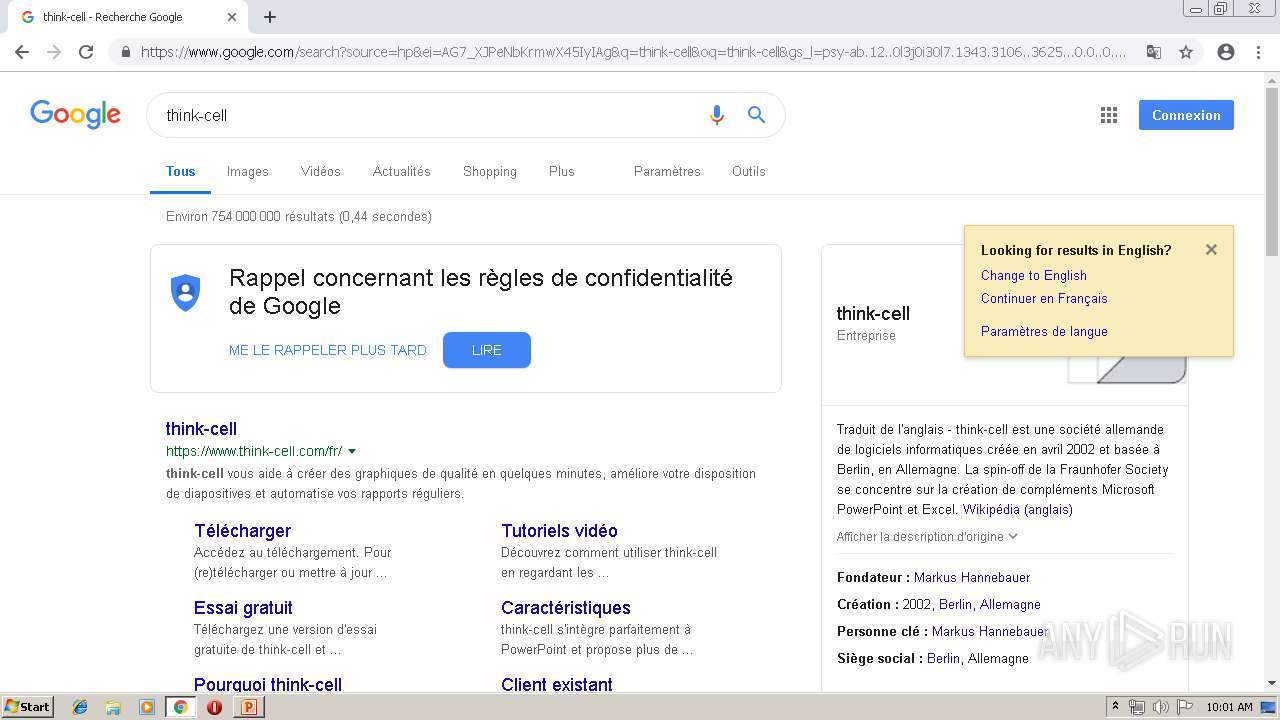Open the Télécharger sitelink

pos(243,531)
